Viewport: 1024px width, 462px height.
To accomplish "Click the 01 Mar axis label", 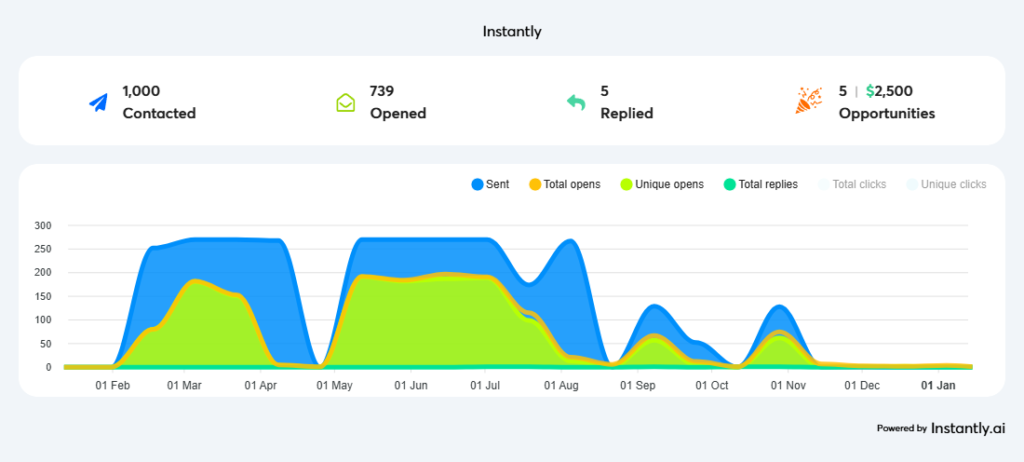I will [x=184, y=386].
